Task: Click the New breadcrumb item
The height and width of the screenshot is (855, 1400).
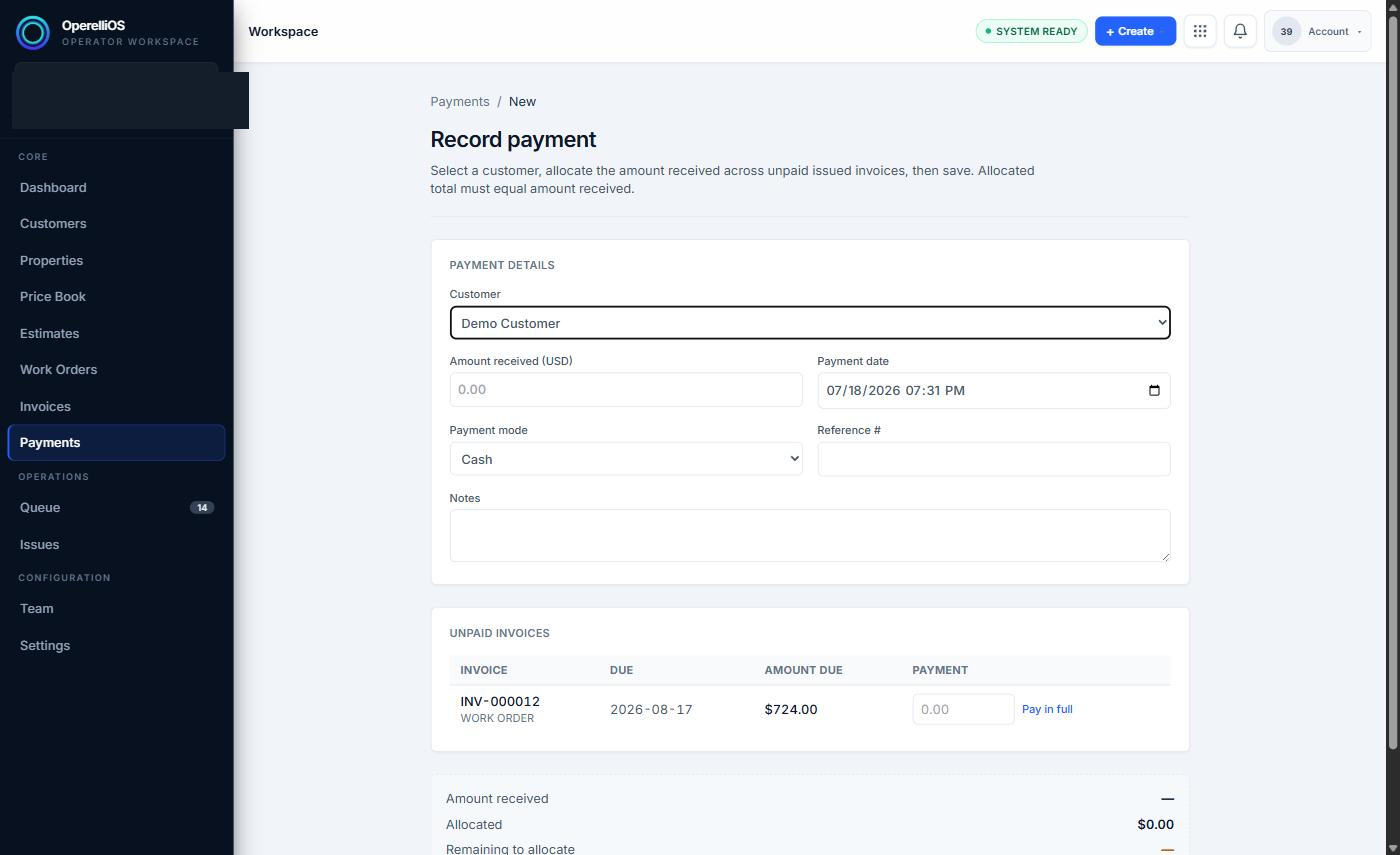Action: click(522, 102)
